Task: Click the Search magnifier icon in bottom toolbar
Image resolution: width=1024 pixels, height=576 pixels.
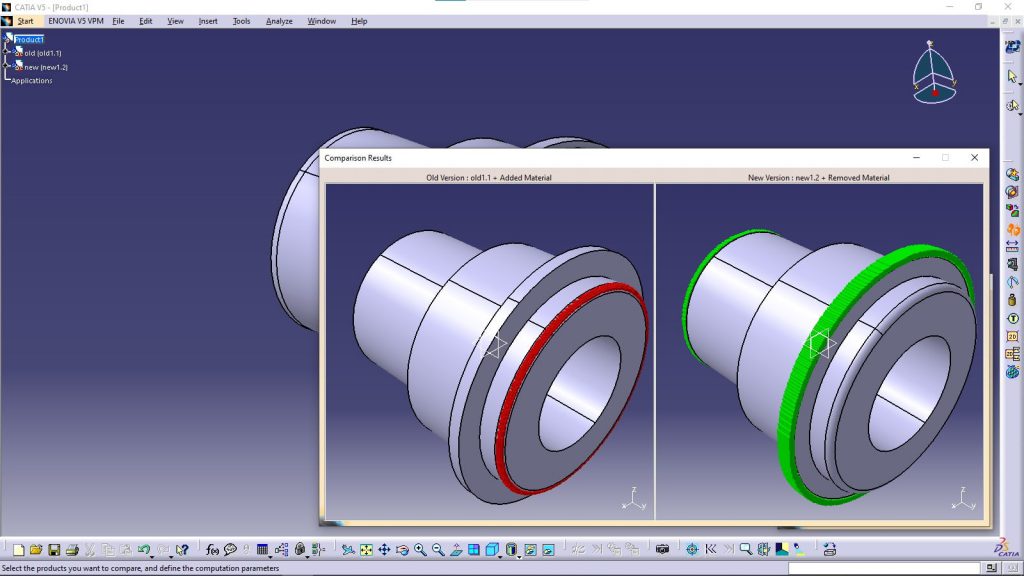Action: click(745, 550)
